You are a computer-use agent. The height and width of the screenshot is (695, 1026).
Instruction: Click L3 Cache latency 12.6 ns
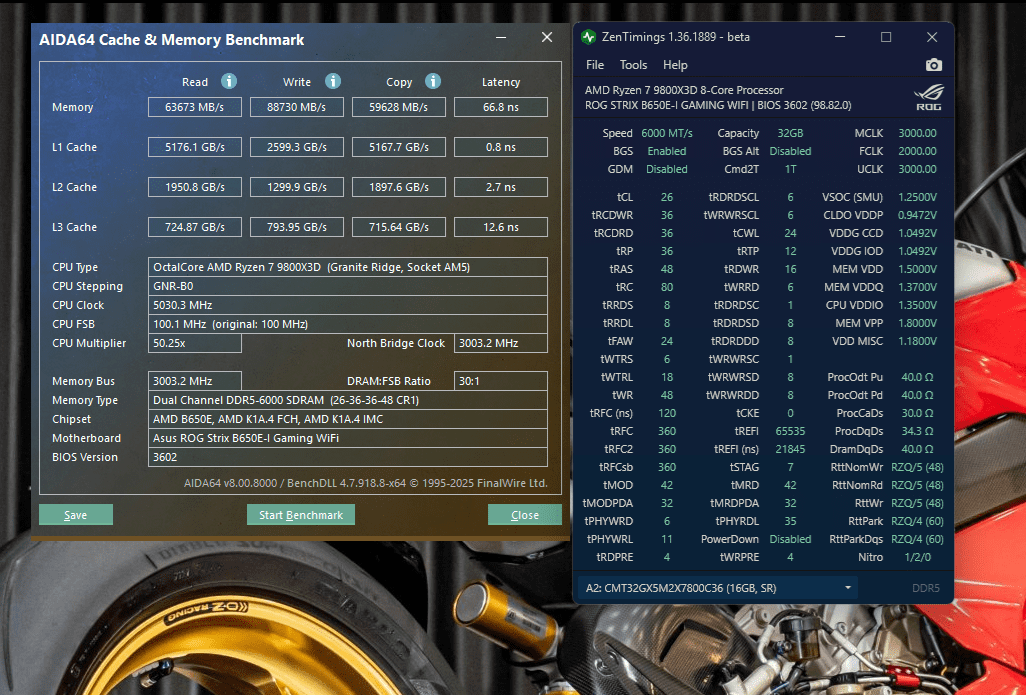coord(501,227)
